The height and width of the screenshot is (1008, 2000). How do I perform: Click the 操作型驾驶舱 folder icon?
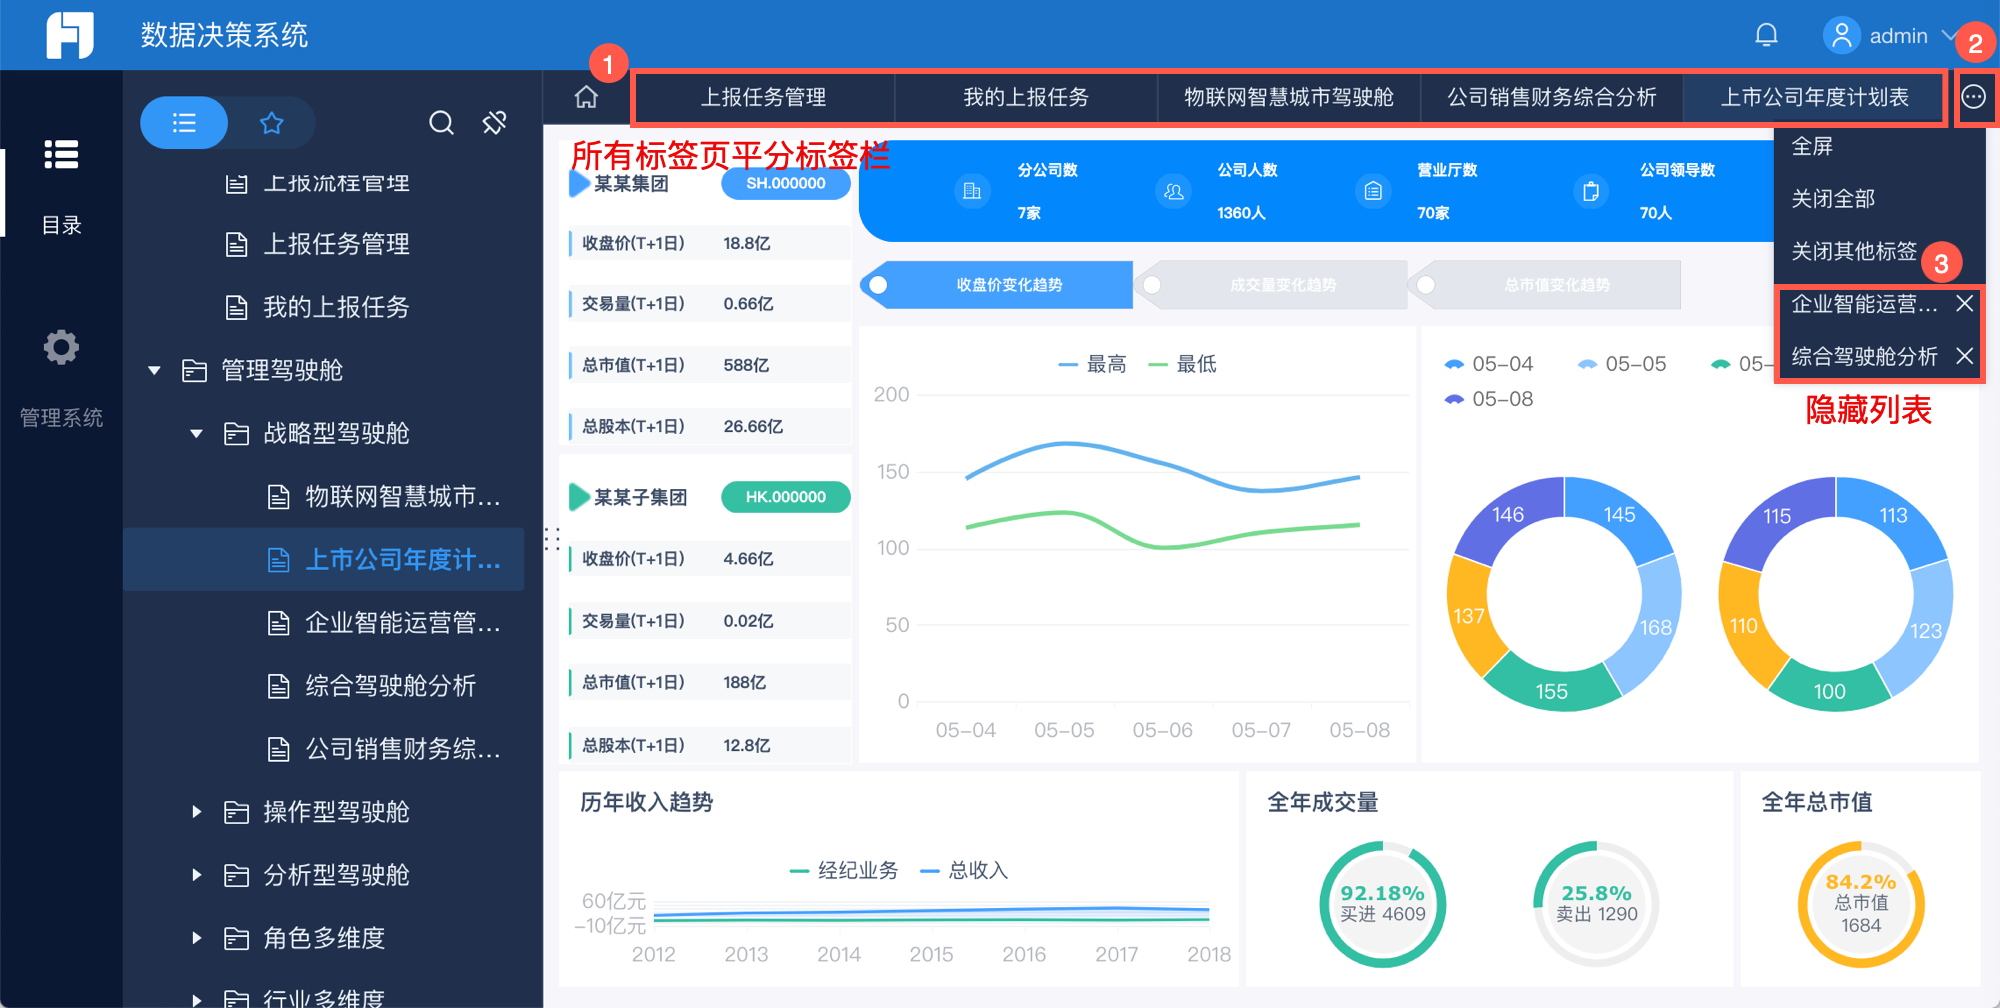[x=236, y=812]
